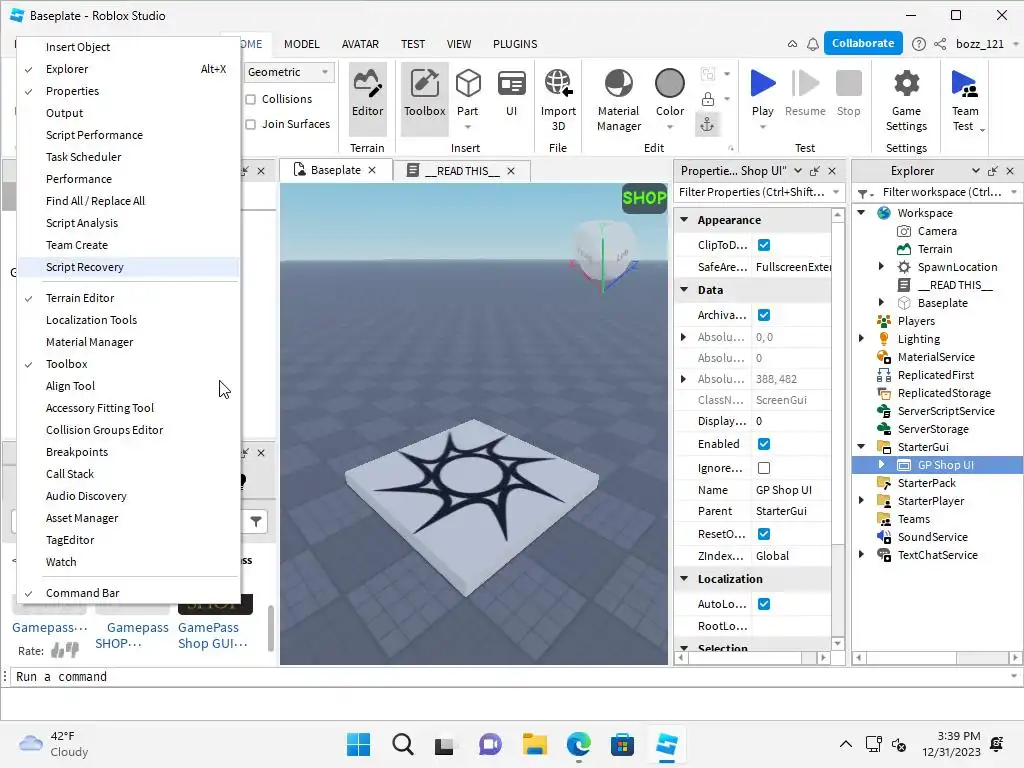The height and width of the screenshot is (768, 1024).
Task: Toggle the Collisions checkbox
Action: pos(251,99)
